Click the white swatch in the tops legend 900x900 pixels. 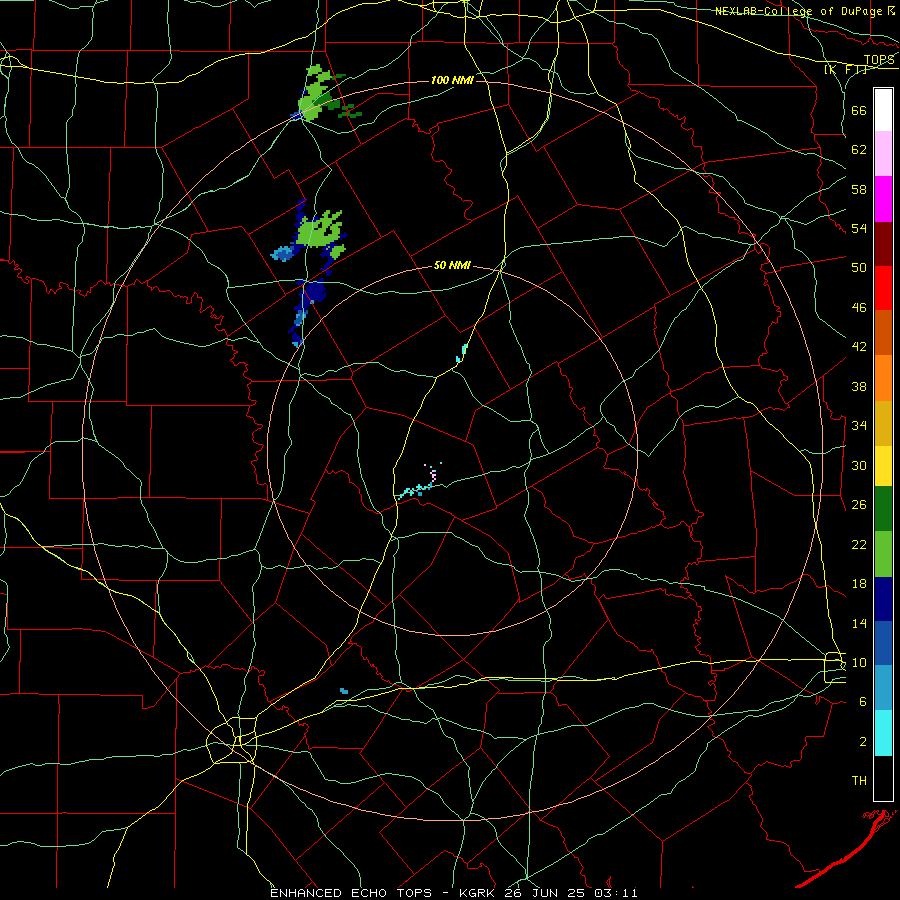tap(883, 110)
